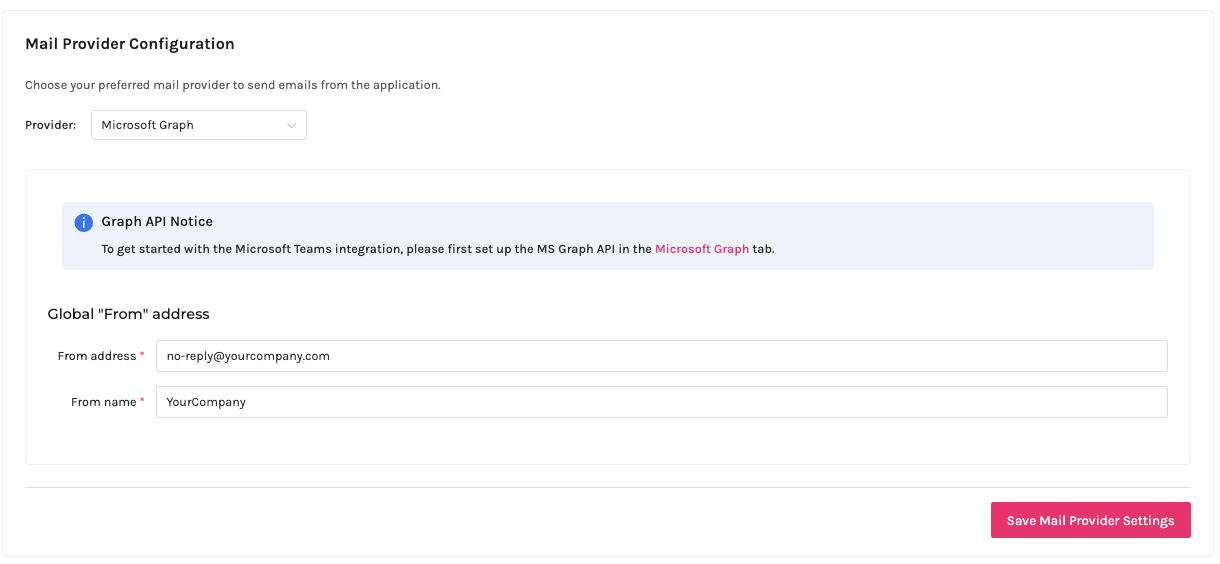Image resolution: width=1220 pixels, height=564 pixels.
Task: Save Mail Provider Settings
Action: [1090, 520]
